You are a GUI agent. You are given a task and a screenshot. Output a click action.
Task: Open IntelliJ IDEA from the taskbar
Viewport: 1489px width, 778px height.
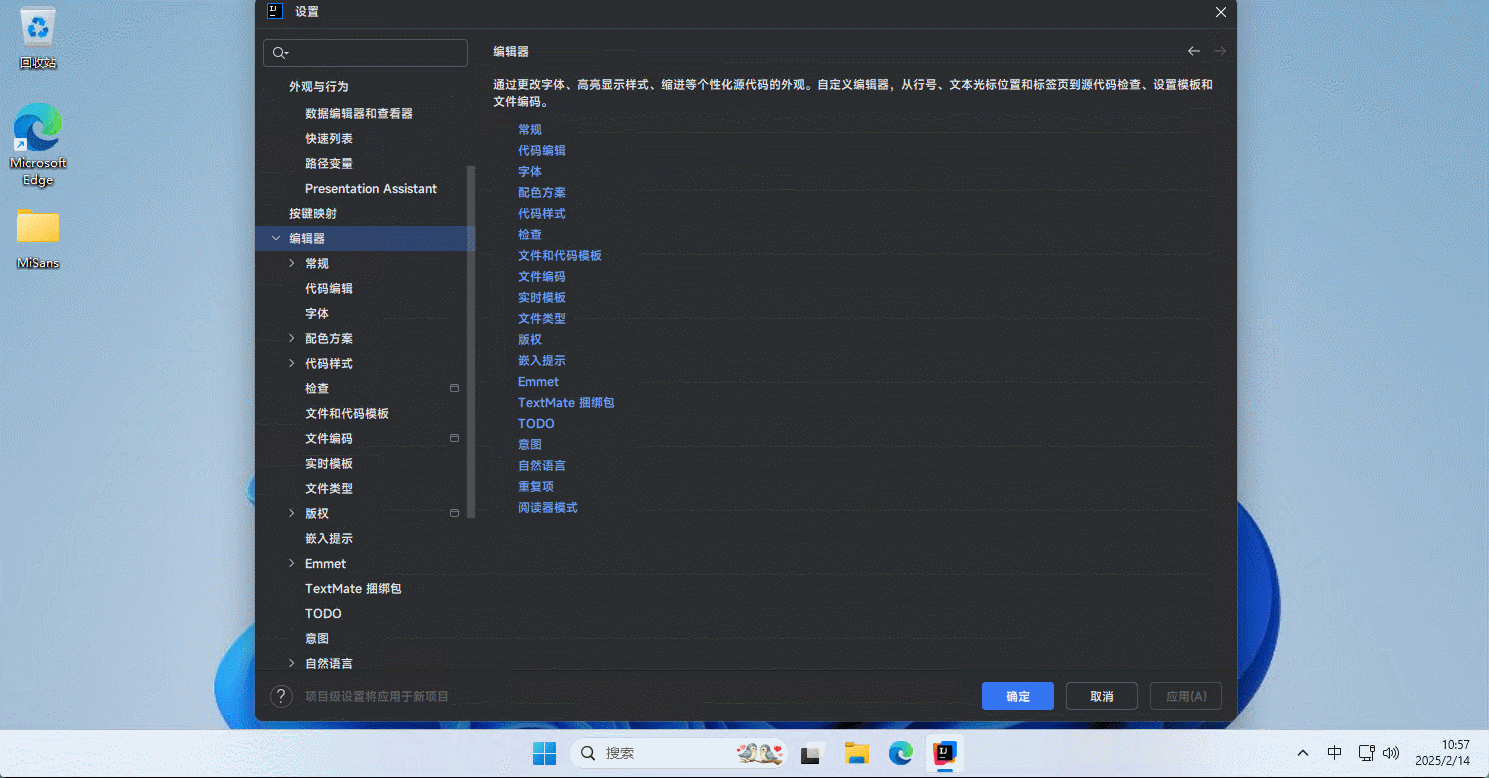[944, 753]
